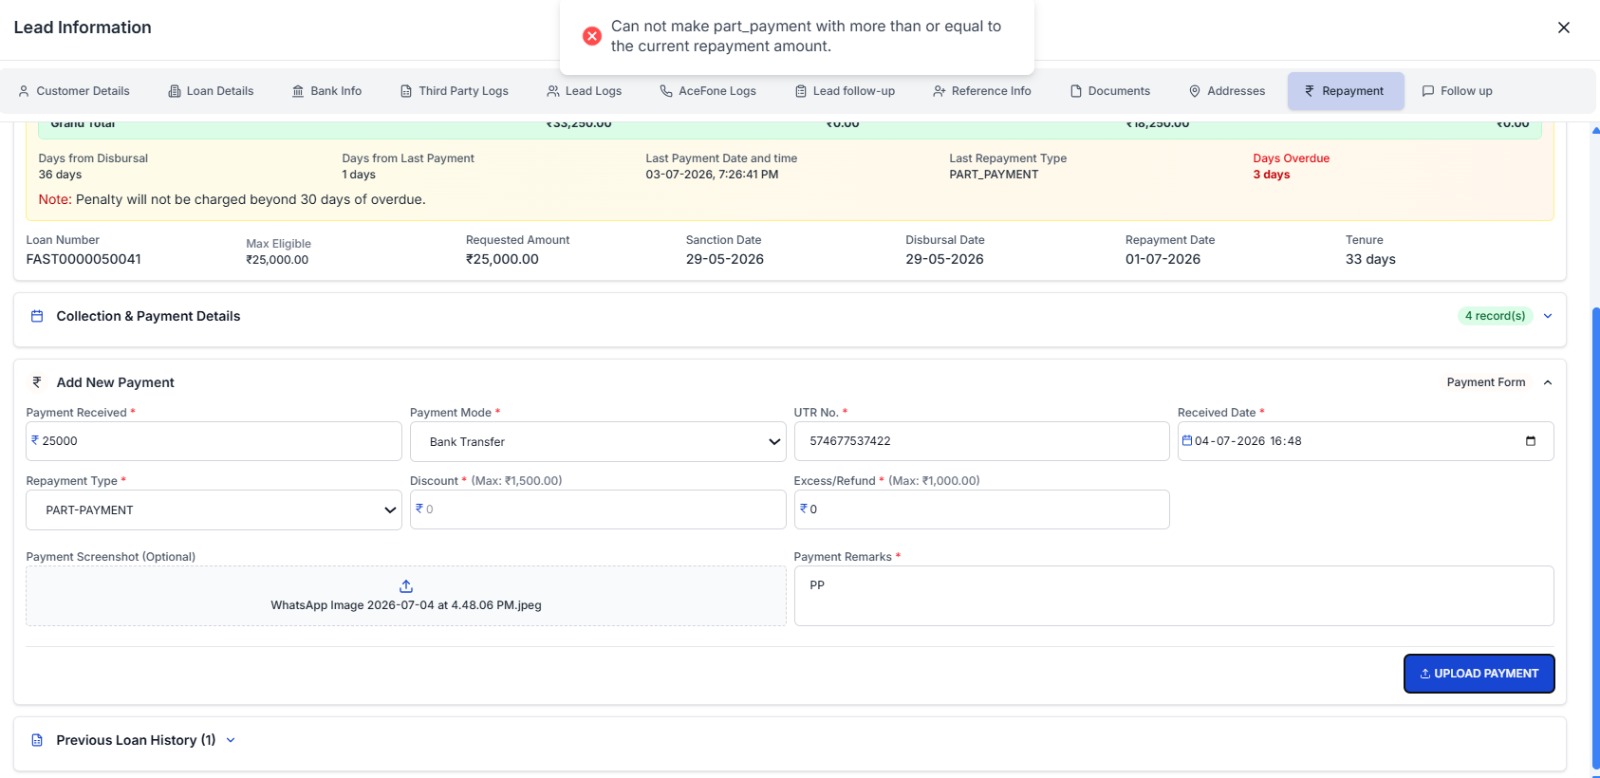Click the rupee icon beside Add New Payment
This screenshot has width=1600, height=778.
click(37, 382)
